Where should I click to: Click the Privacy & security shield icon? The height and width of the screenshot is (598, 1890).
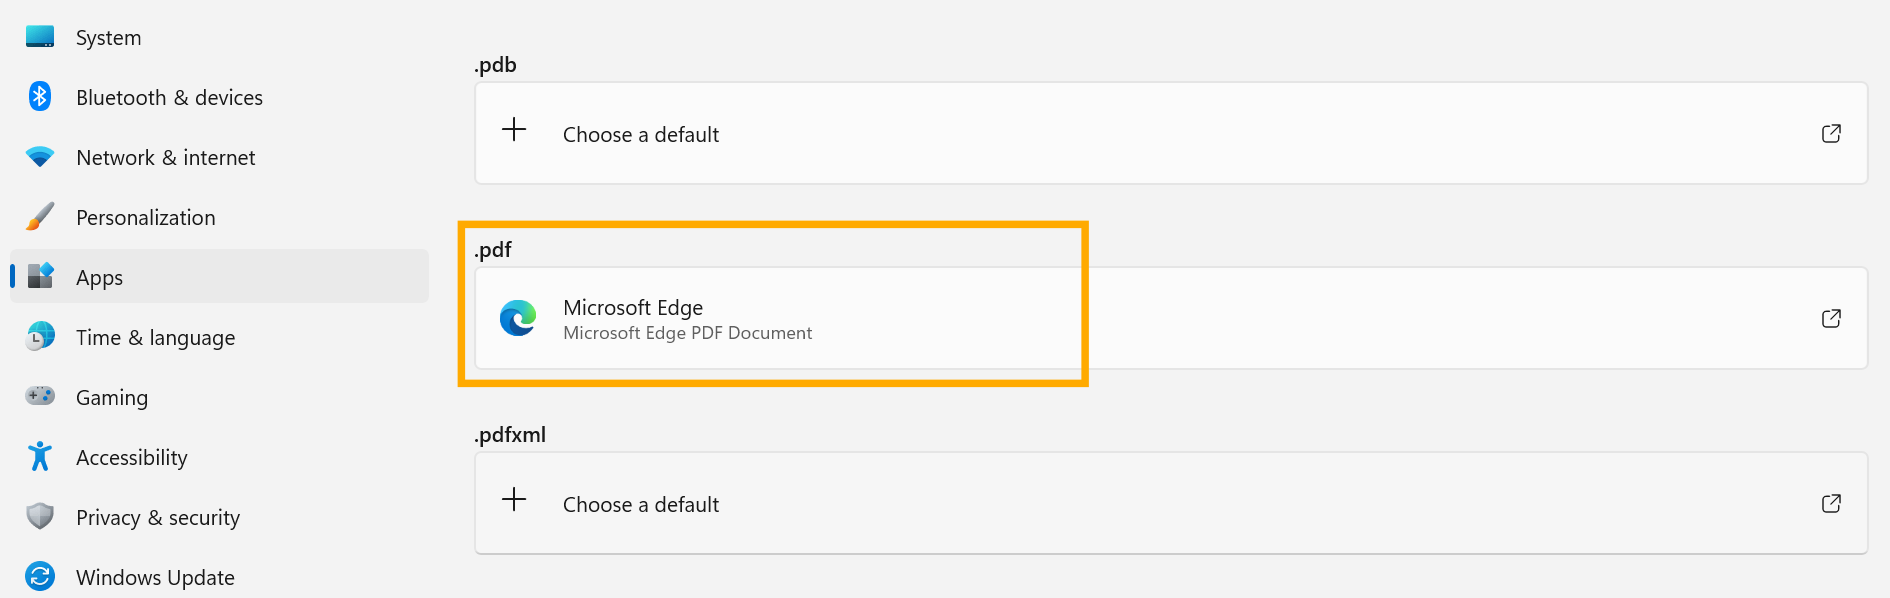point(40,516)
